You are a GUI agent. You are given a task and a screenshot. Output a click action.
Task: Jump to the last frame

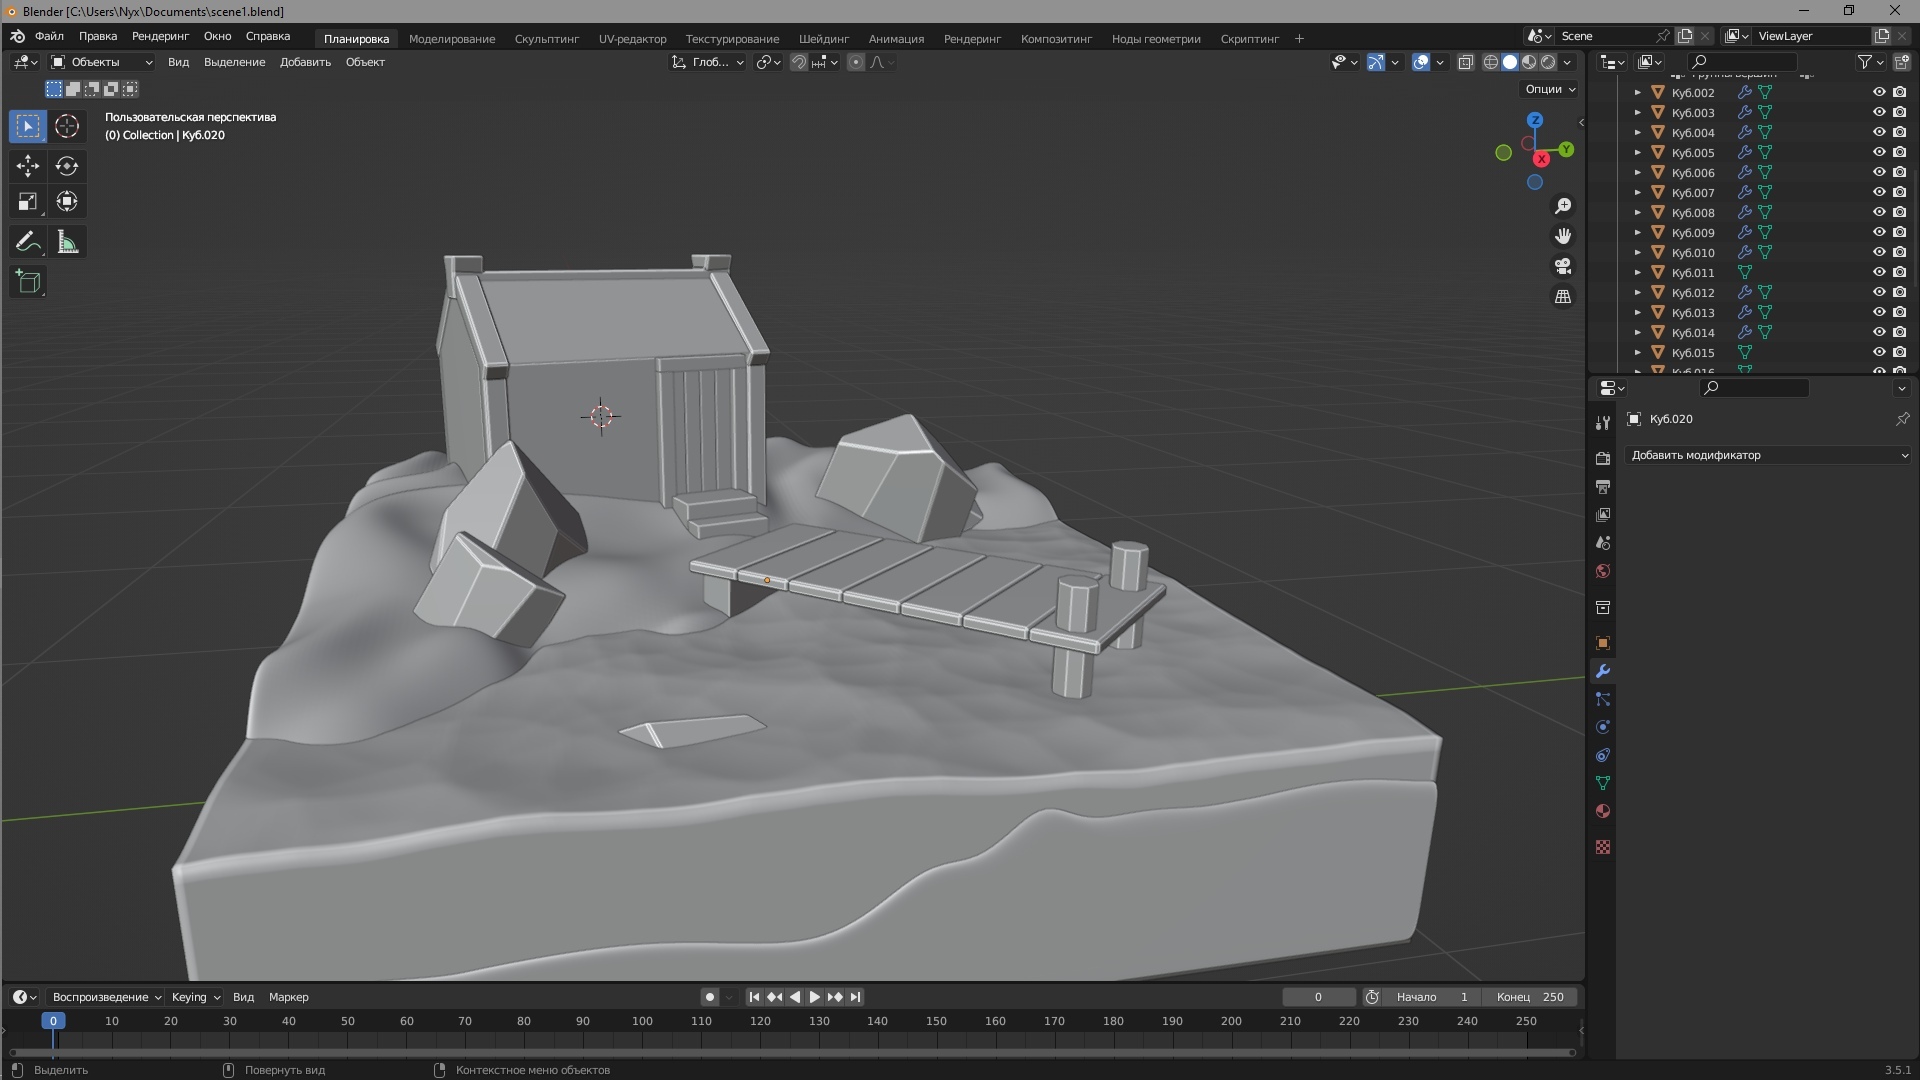pyautogui.click(x=855, y=997)
